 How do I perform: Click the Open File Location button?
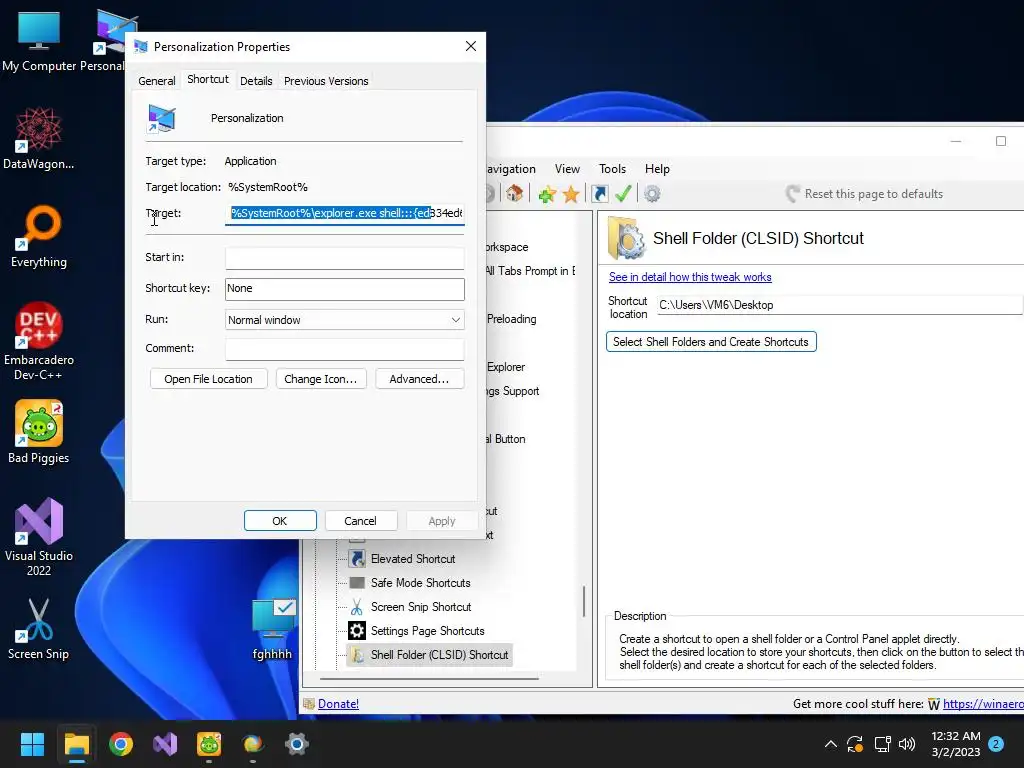[x=208, y=379]
